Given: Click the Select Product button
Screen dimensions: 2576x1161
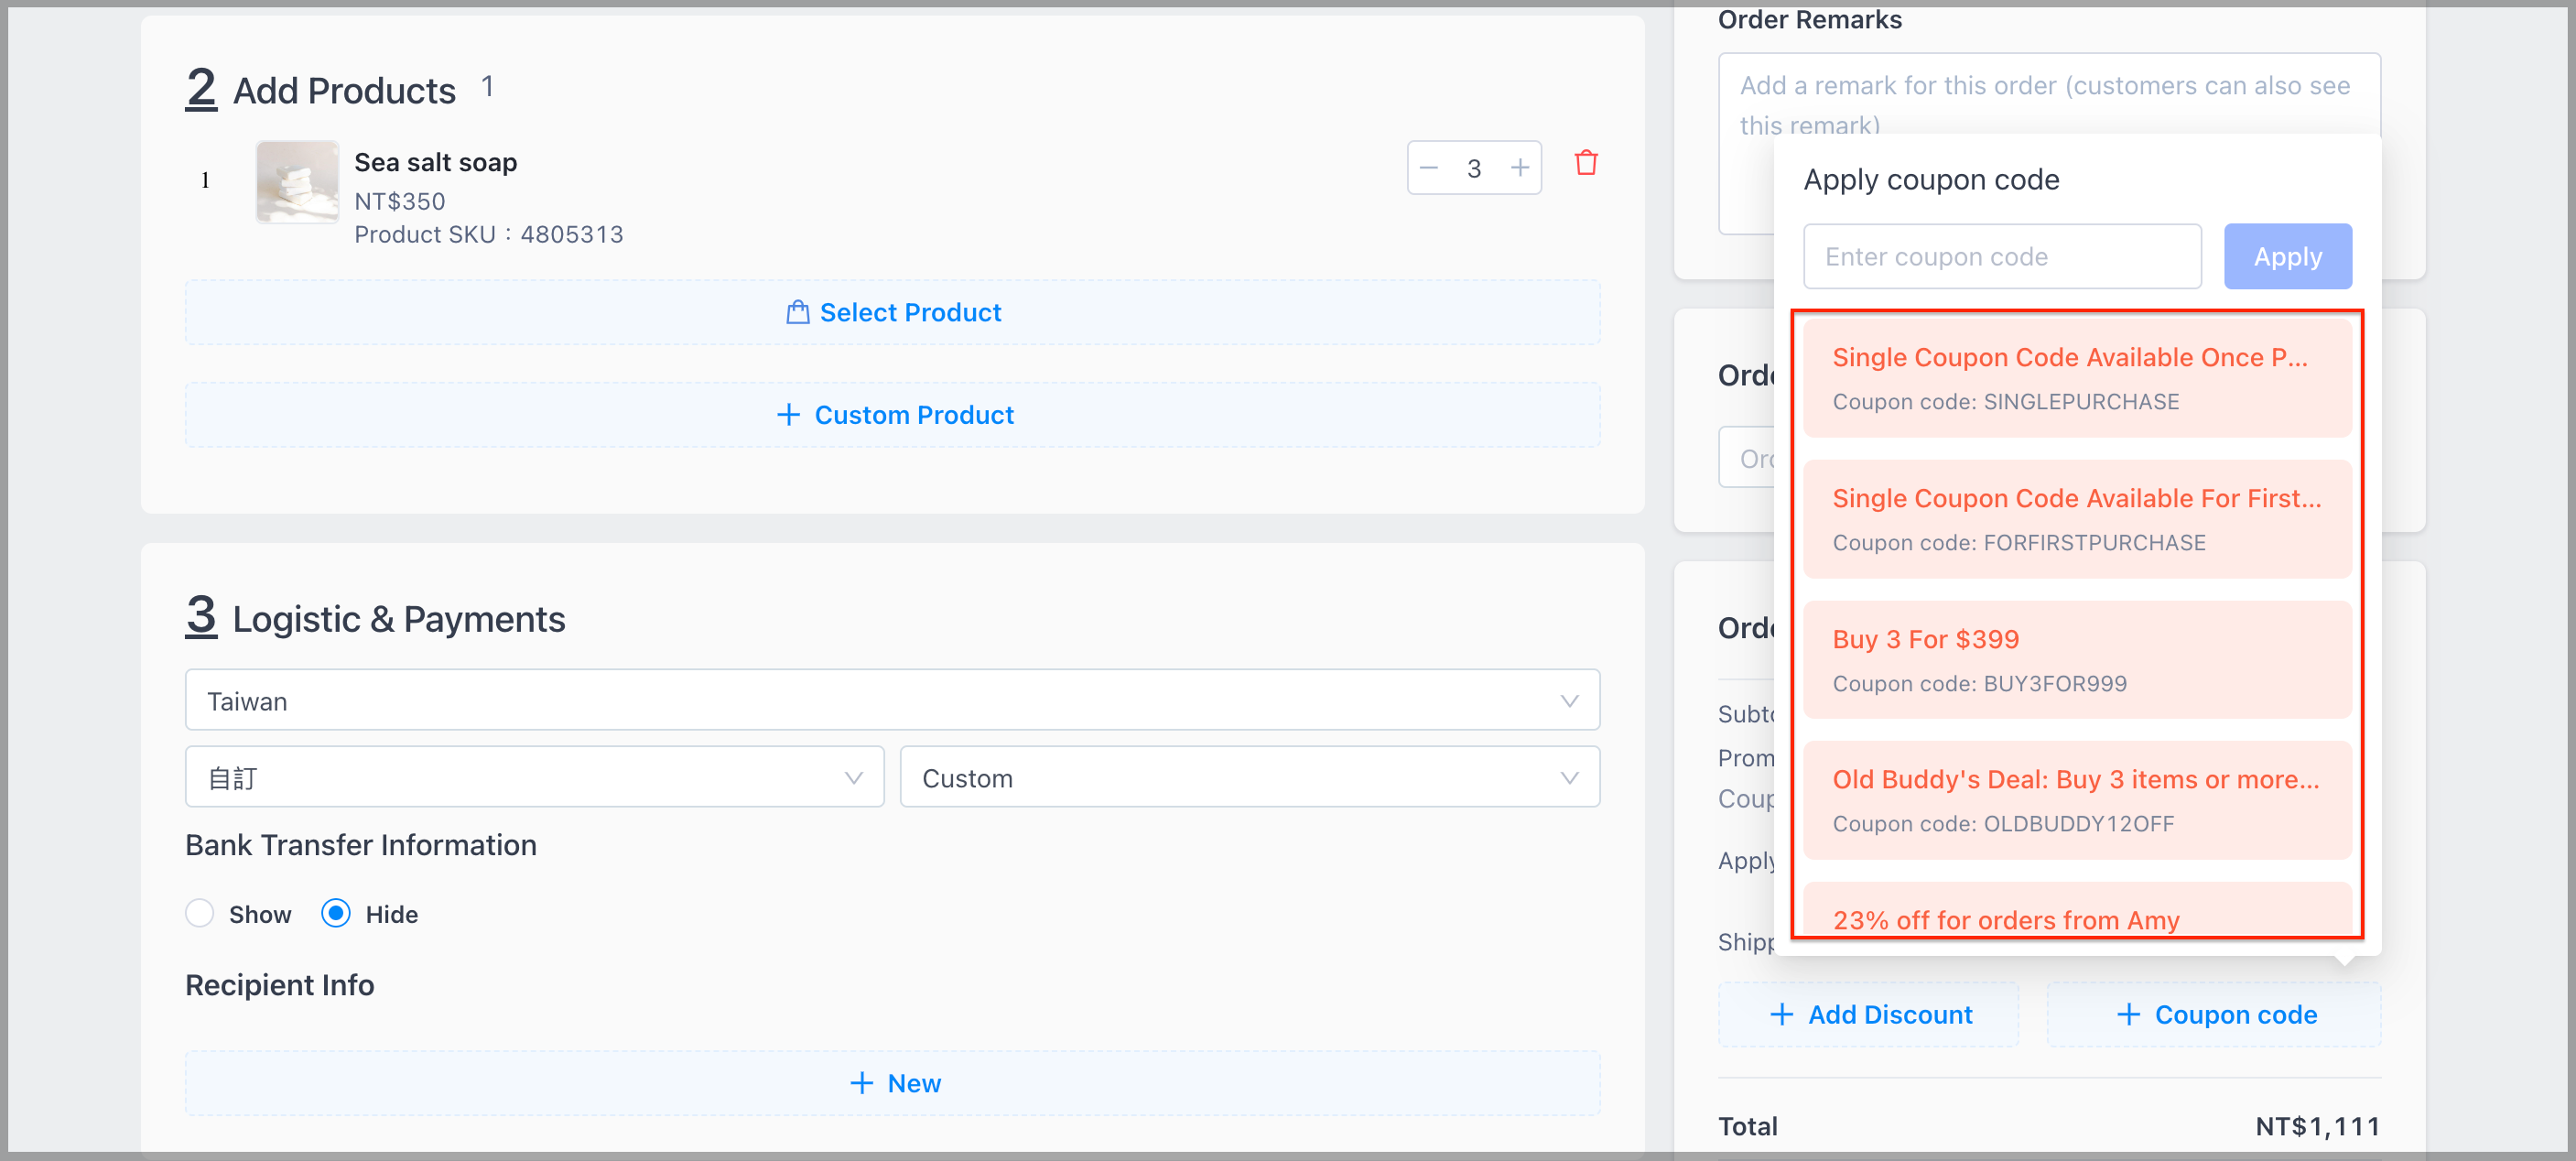Looking at the screenshot, I should click(x=892, y=312).
